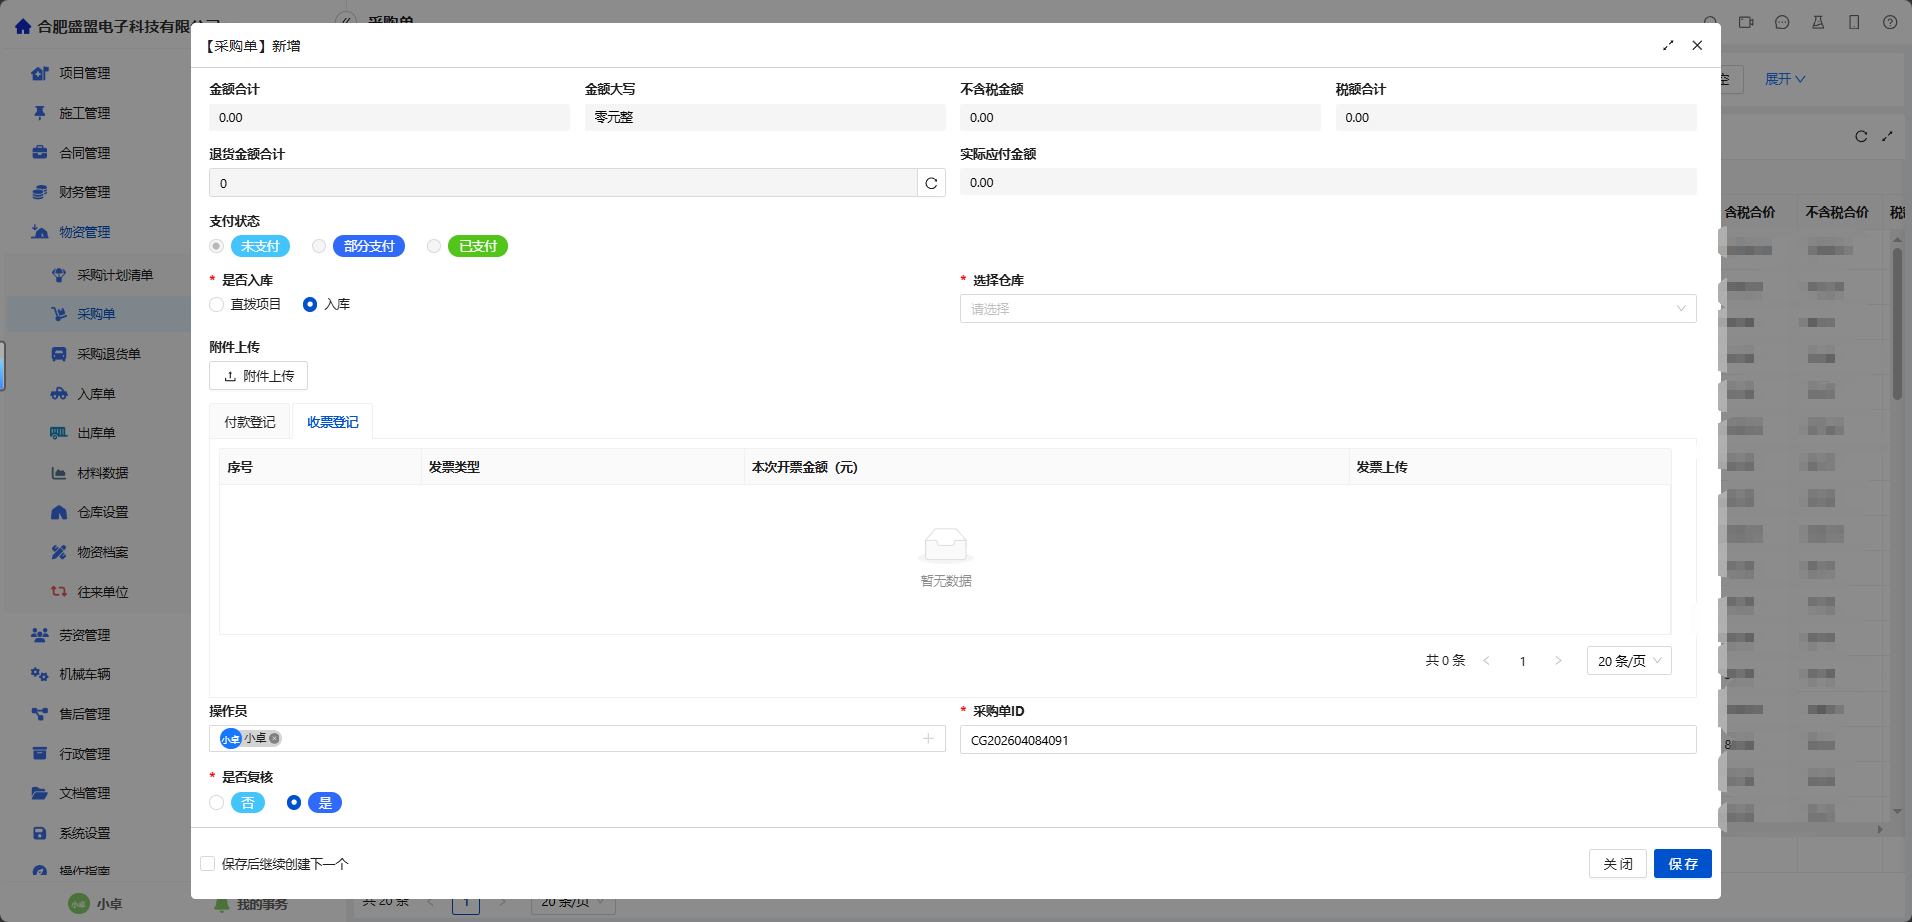Select the 直拨项目 radio option
1912x922 pixels.
click(x=217, y=305)
